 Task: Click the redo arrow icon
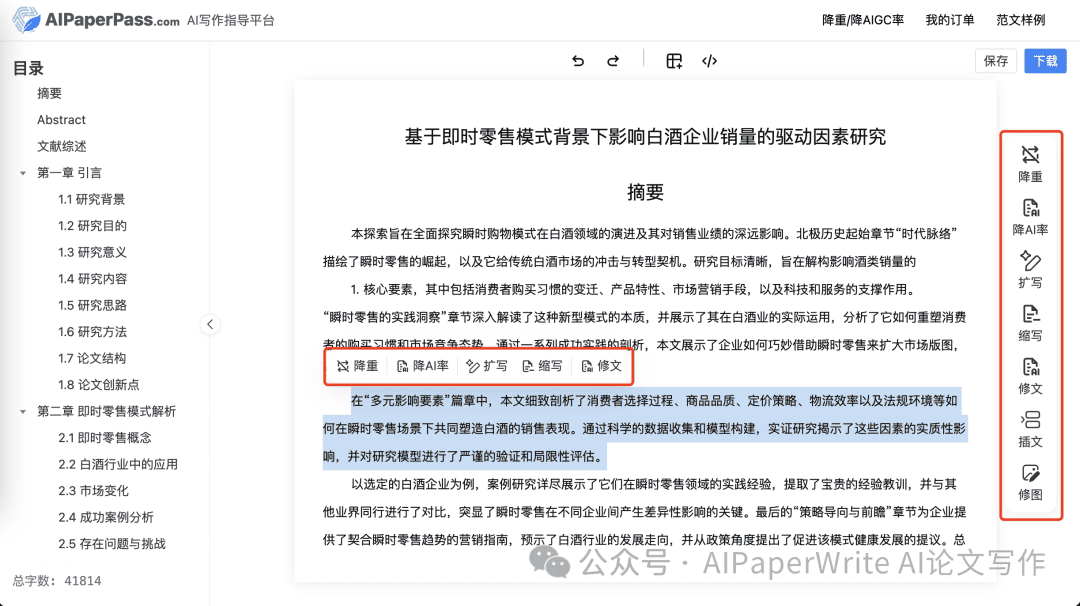pos(612,61)
